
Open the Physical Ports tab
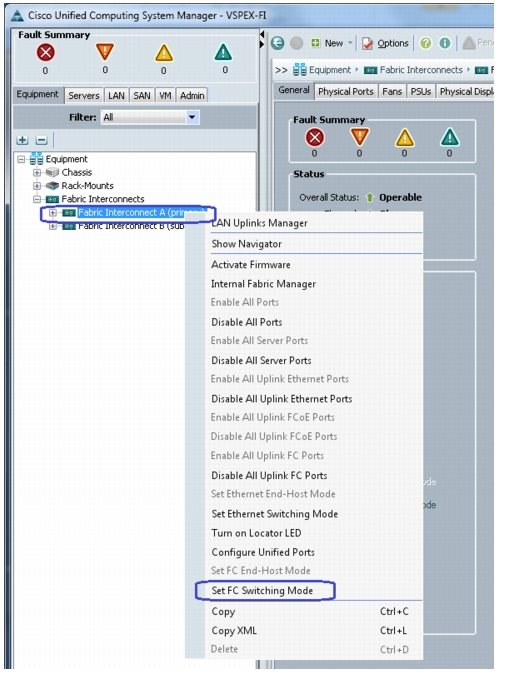[x=346, y=92]
